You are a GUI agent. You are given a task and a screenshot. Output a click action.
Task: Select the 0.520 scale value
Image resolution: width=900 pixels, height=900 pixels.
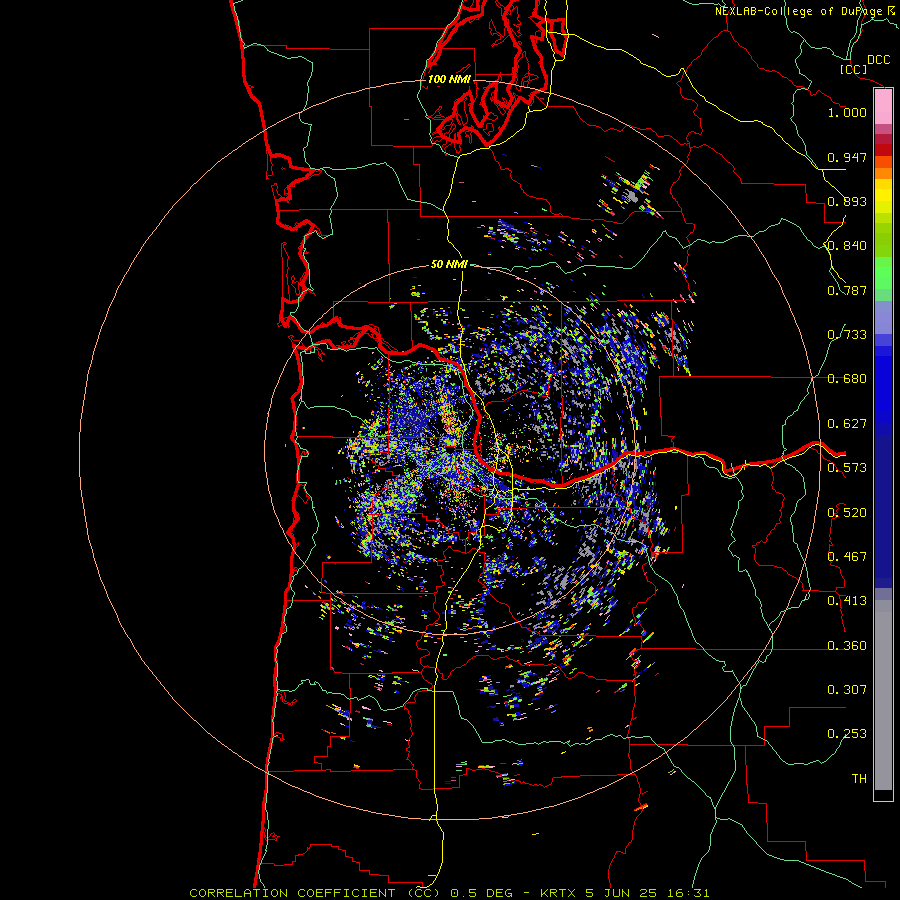click(x=847, y=513)
